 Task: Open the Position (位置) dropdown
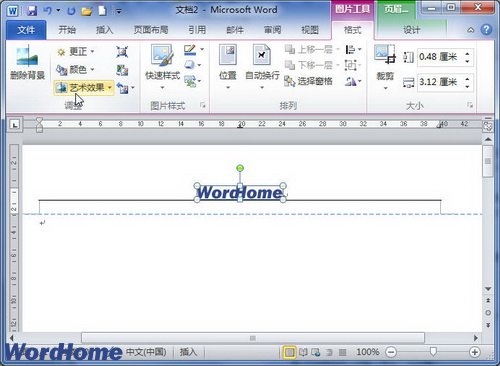coord(228,67)
